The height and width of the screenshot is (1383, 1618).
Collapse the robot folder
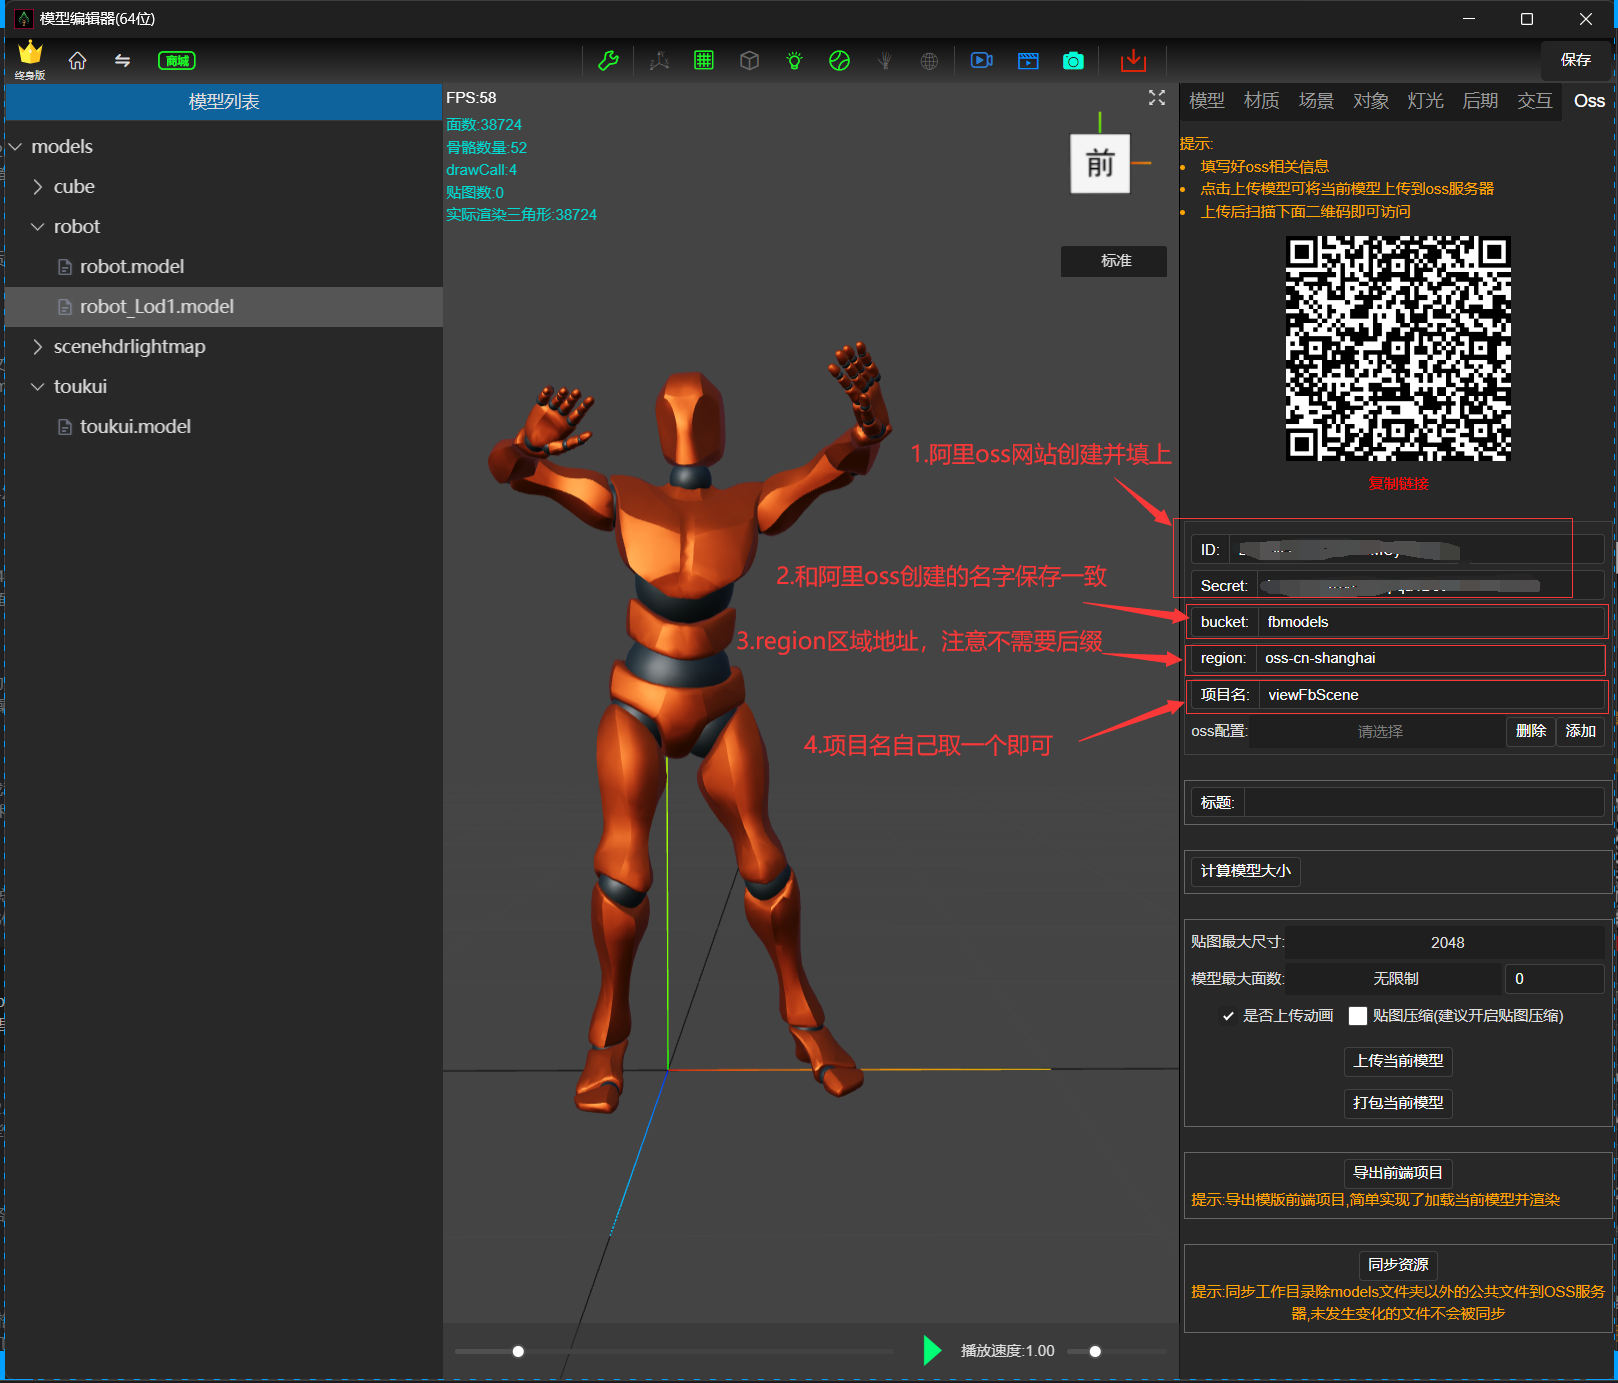click(x=38, y=227)
